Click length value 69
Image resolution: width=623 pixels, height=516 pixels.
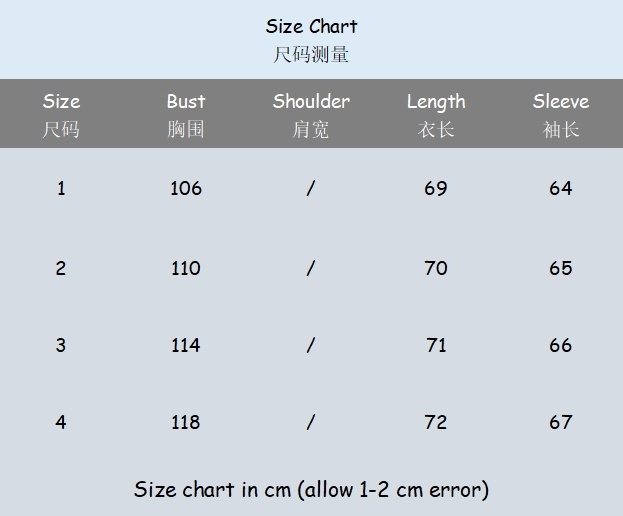coord(436,188)
